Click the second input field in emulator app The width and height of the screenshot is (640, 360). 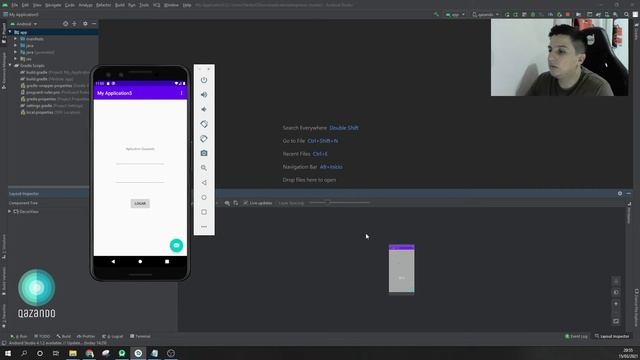pyautogui.click(x=140, y=178)
